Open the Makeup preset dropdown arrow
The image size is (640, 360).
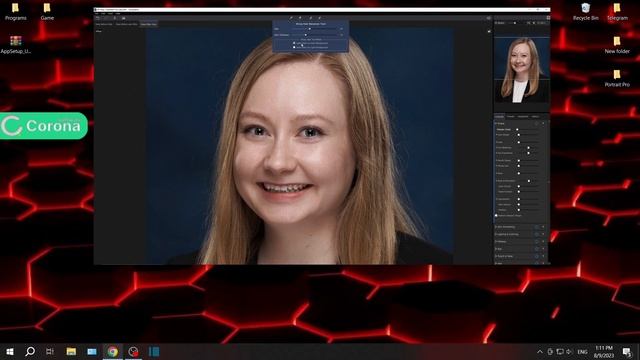pyautogui.click(x=543, y=242)
